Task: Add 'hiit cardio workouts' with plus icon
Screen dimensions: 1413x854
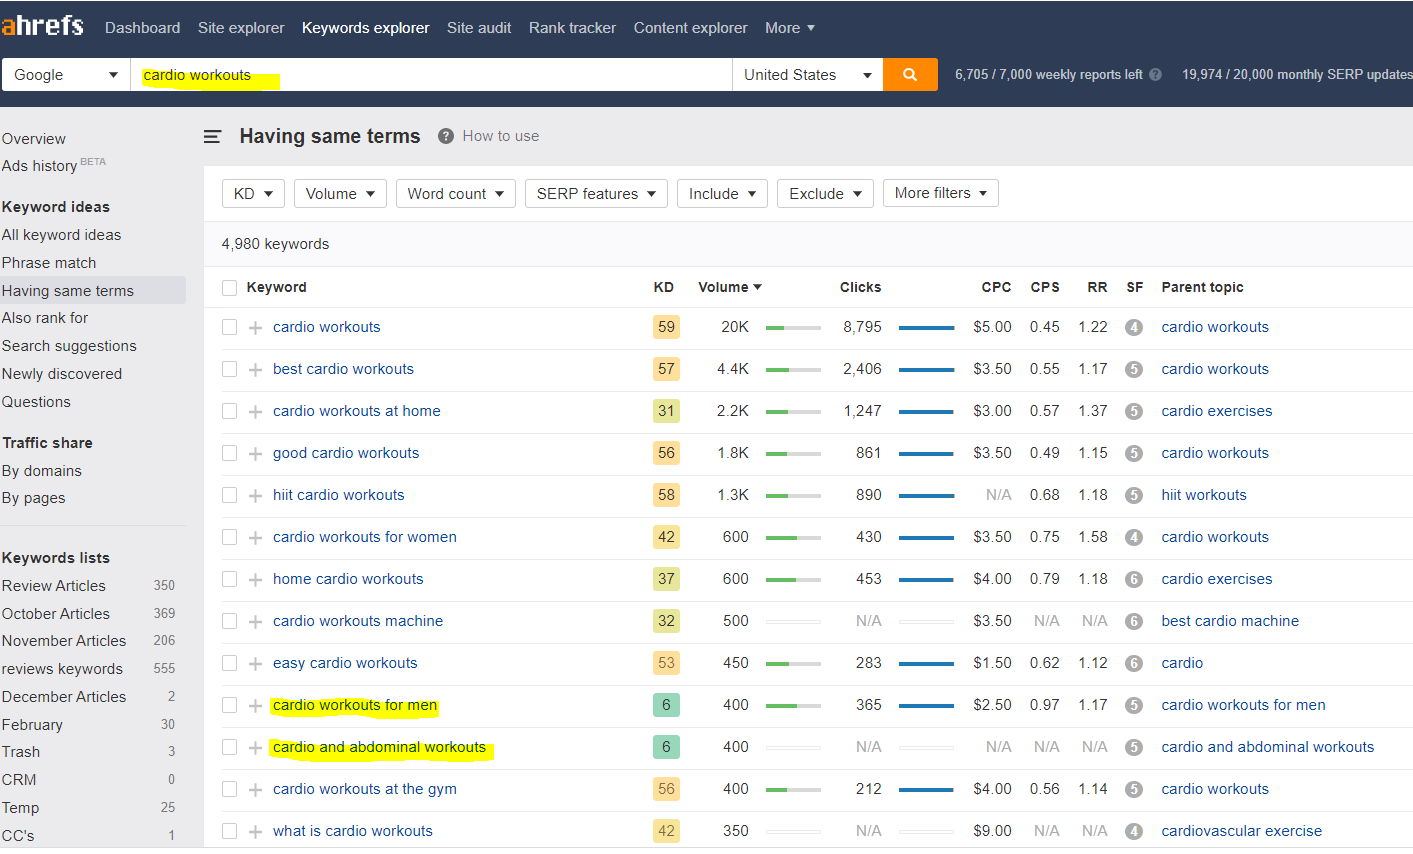Action: tap(256, 495)
